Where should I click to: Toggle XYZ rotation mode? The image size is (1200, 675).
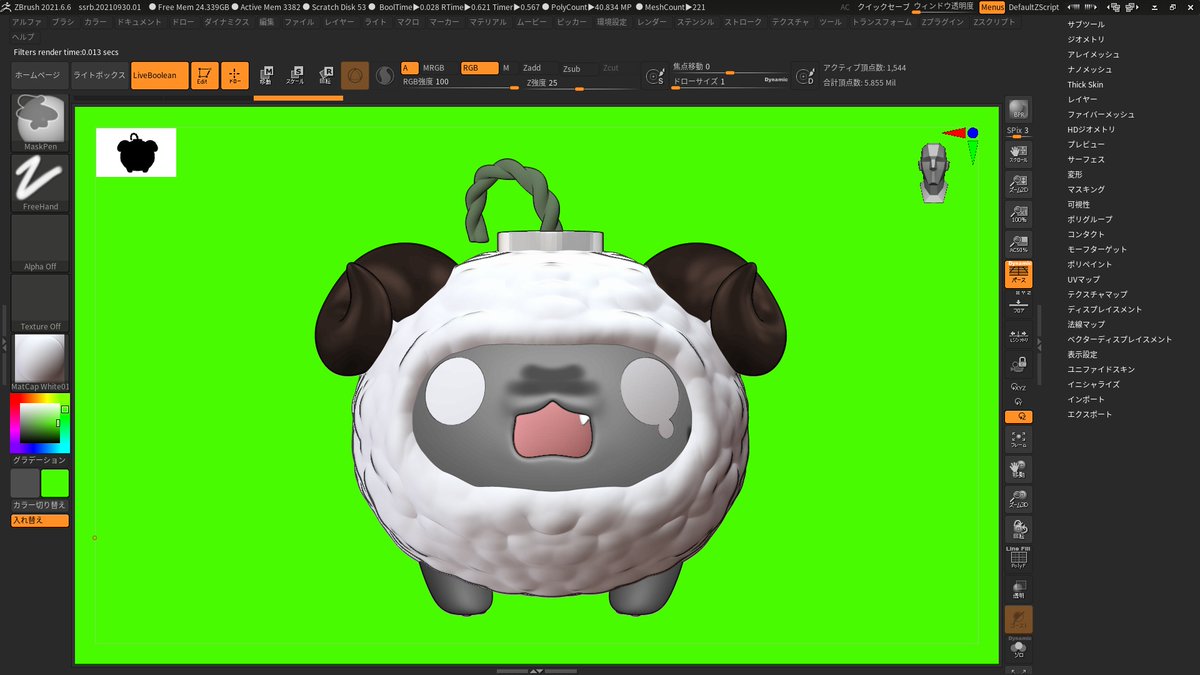click(x=1019, y=388)
